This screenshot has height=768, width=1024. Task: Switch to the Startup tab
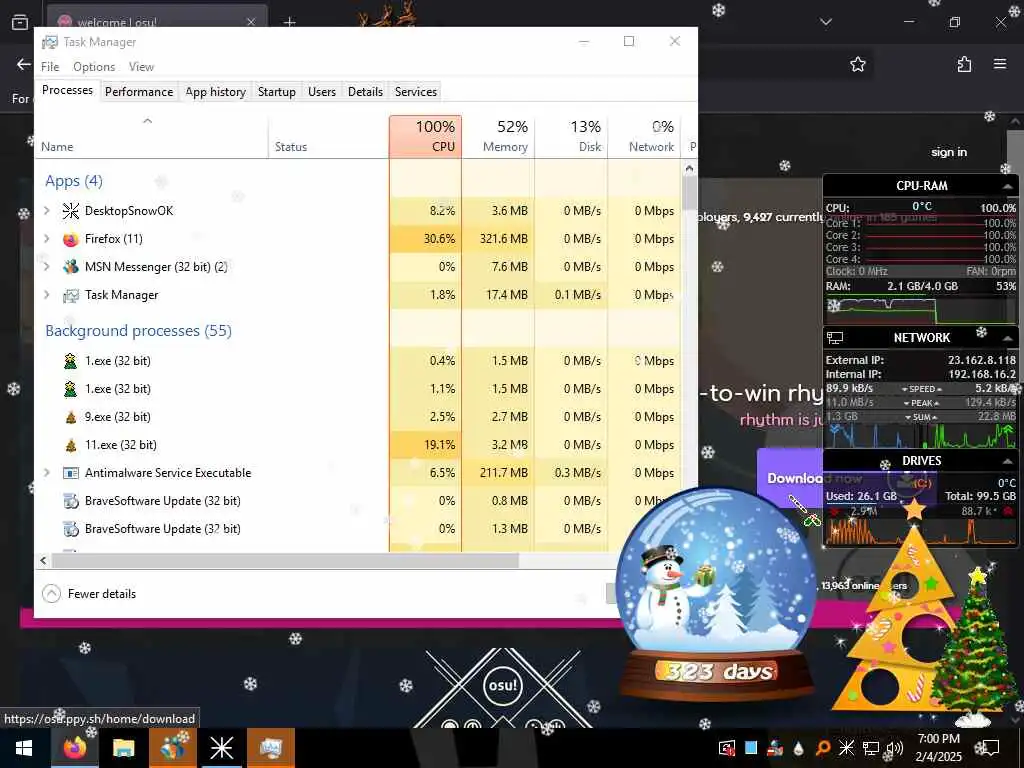[277, 91]
